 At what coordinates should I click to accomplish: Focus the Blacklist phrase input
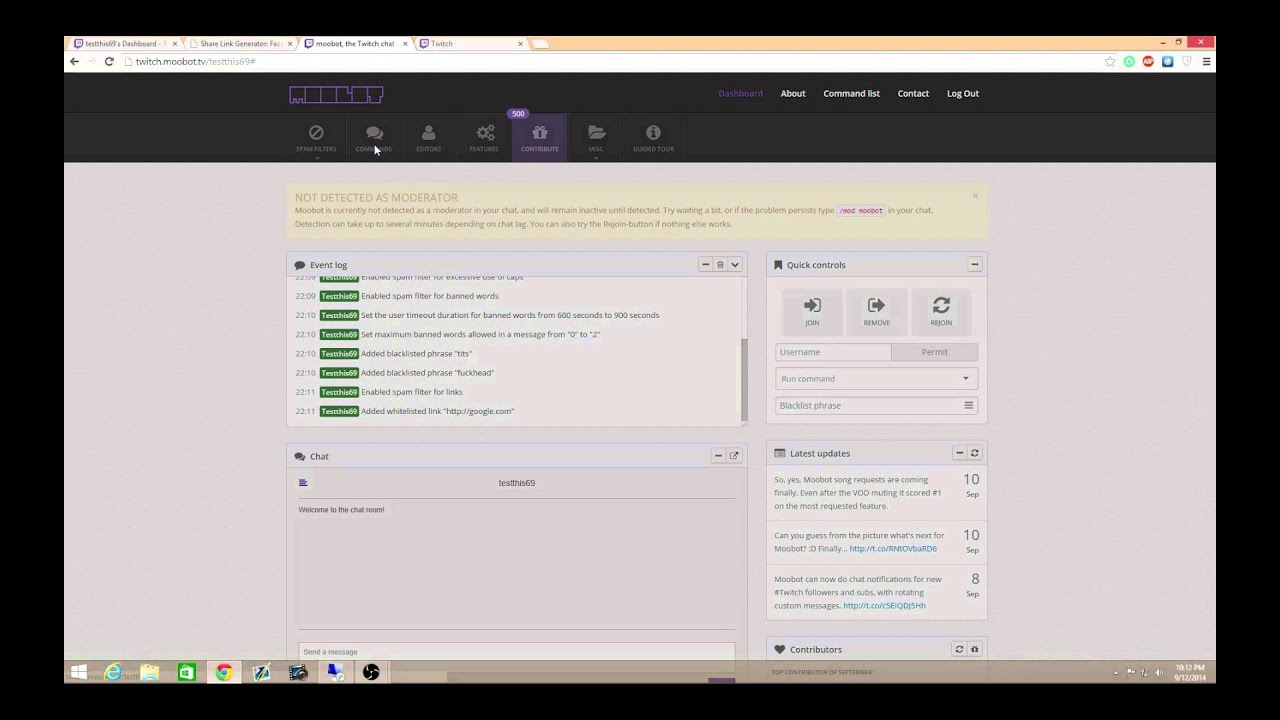866,406
